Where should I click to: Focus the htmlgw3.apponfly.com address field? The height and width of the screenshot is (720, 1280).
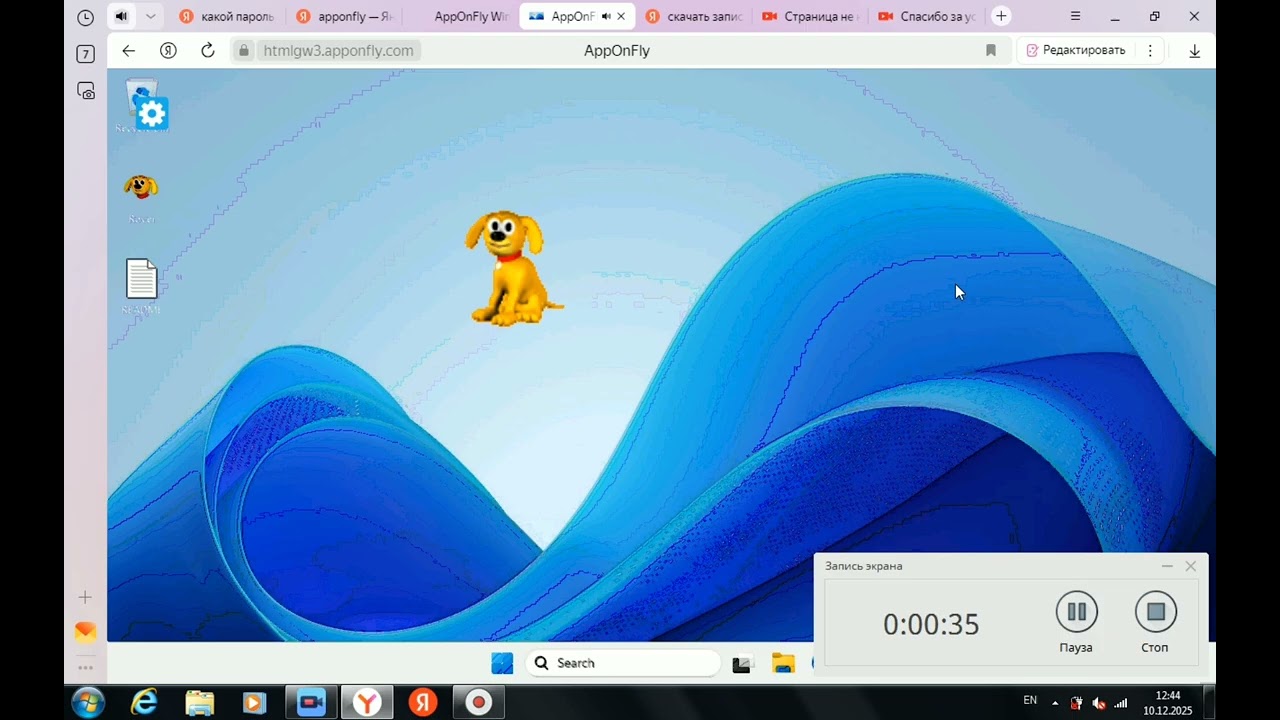(338, 50)
